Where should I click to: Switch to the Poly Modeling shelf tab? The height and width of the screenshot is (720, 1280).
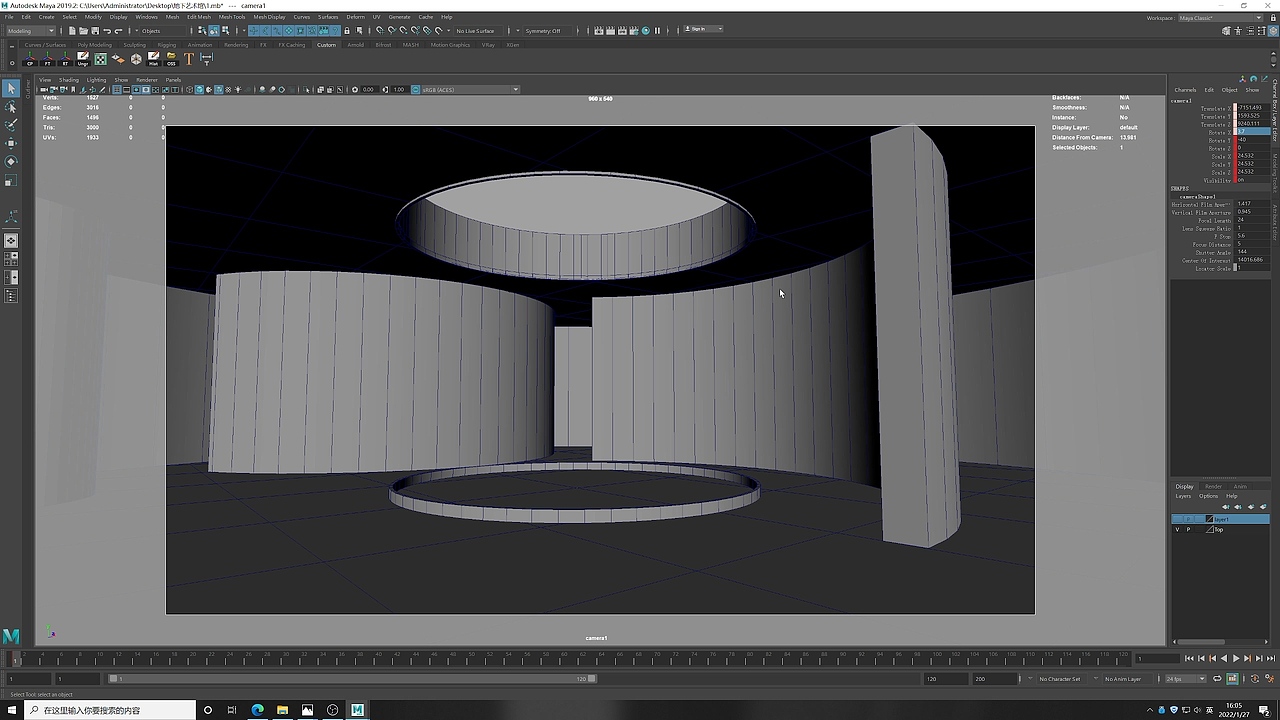coord(95,45)
